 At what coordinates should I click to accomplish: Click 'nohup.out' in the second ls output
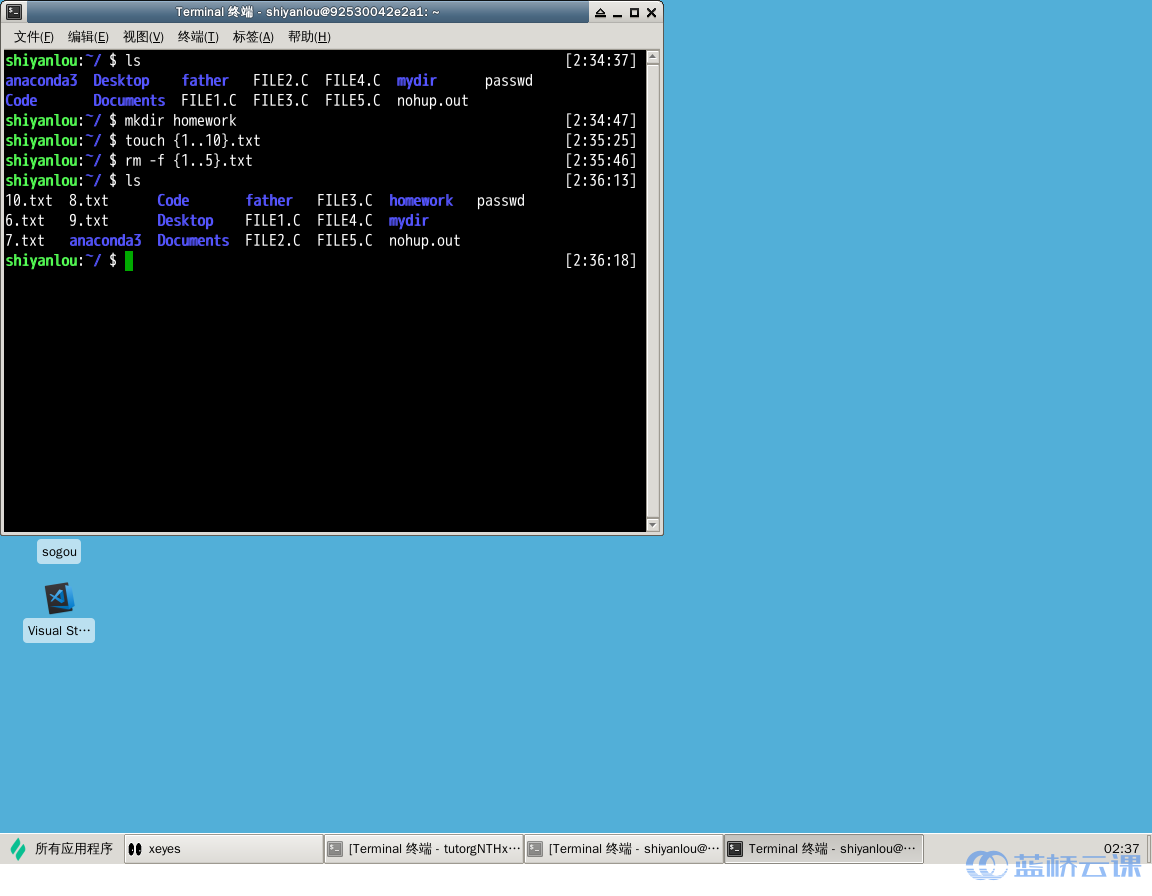tap(425, 240)
